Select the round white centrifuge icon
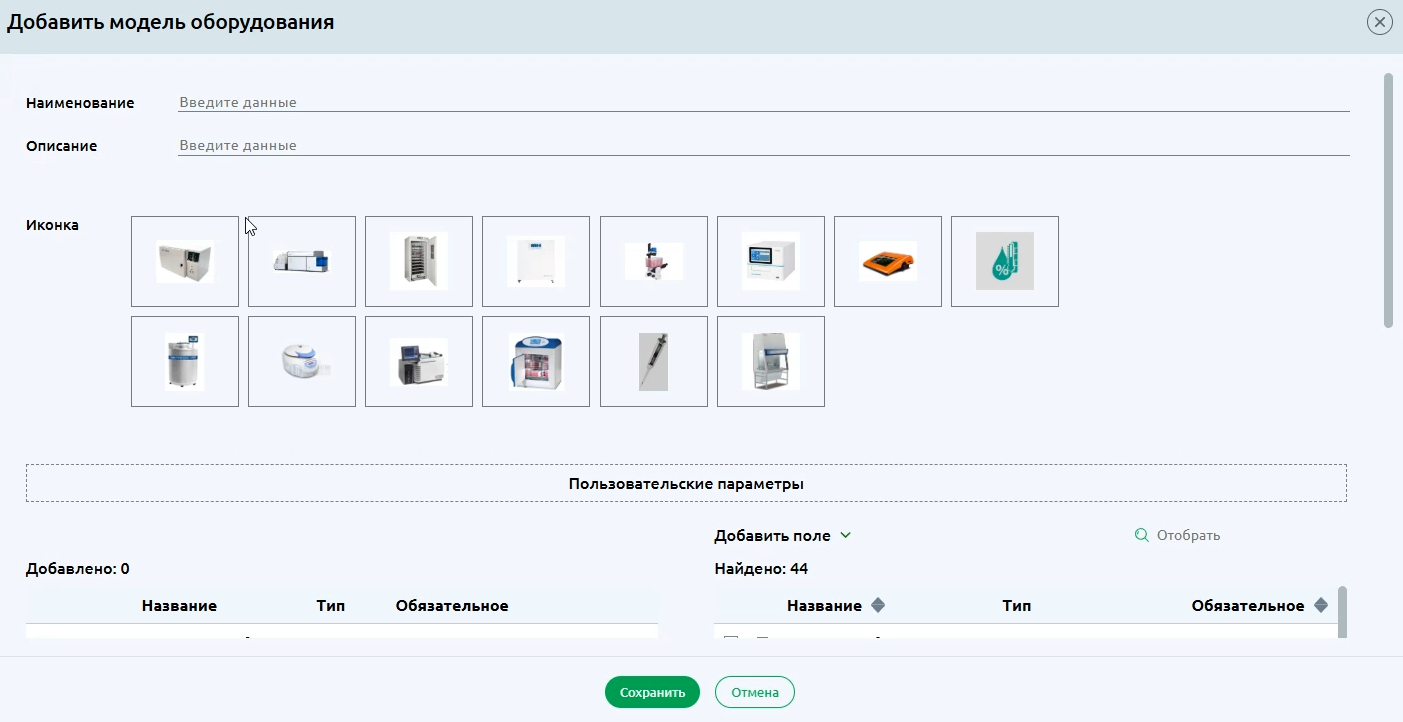This screenshot has width=1403, height=722. tap(302, 361)
